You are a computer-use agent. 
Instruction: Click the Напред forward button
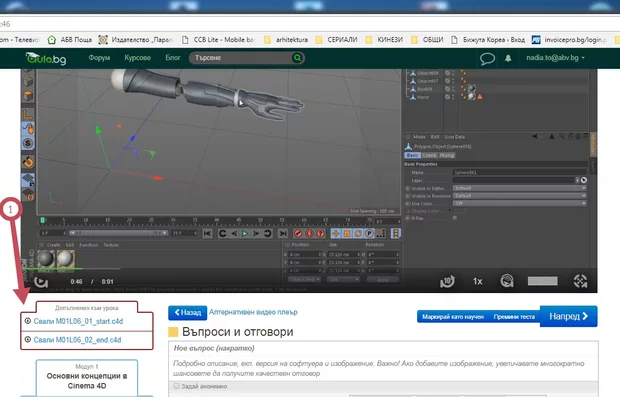[569, 316]
